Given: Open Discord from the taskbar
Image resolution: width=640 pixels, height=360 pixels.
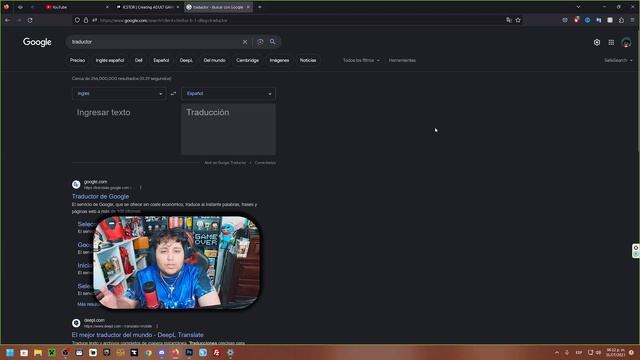Looking at the screenshot, I should [x=162, y=353].
